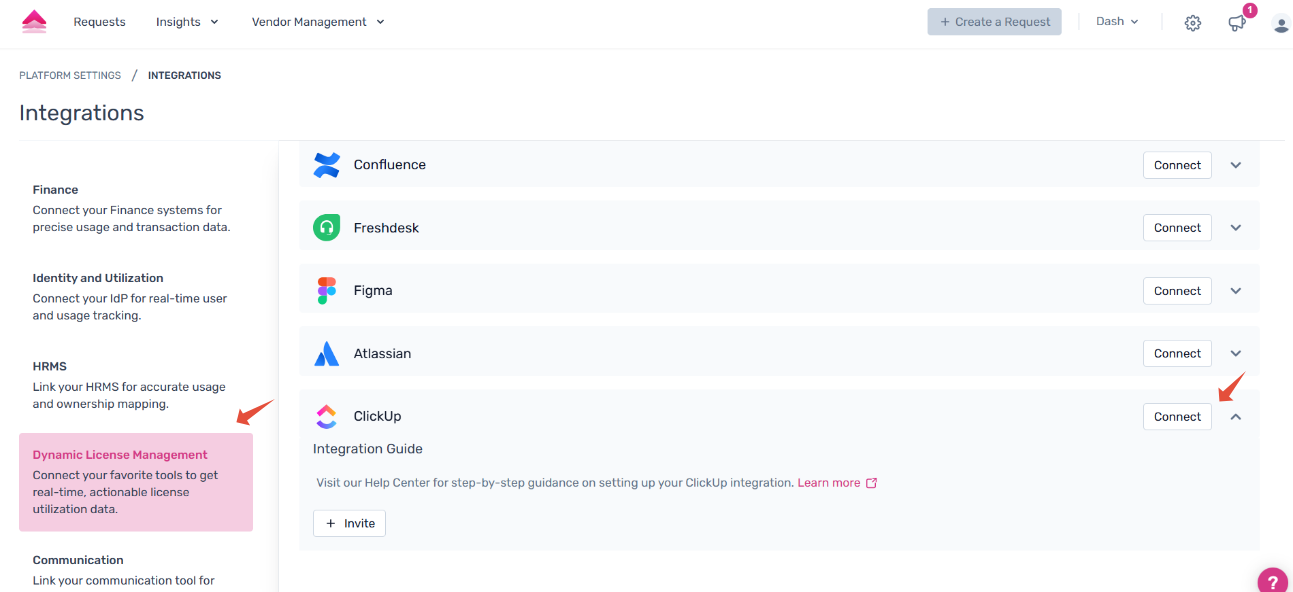Collapse the ClickUp integration row chevron
This screenshot has width=1293, height=592.
1236,417
